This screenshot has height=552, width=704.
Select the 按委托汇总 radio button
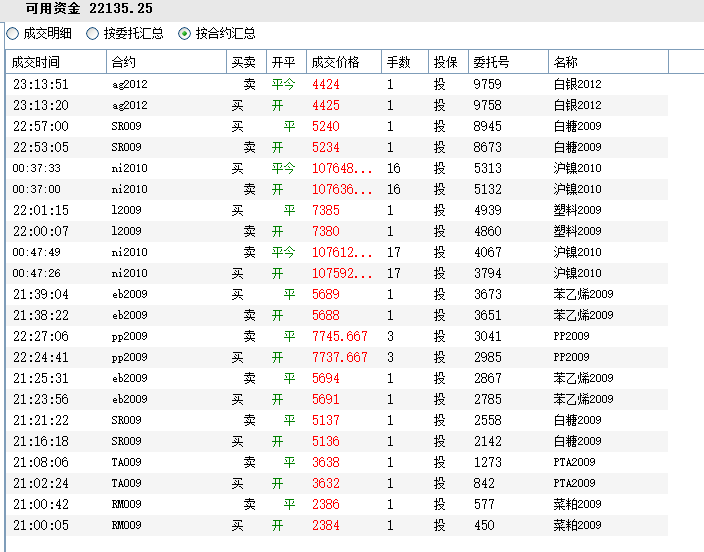click(92, 34)
